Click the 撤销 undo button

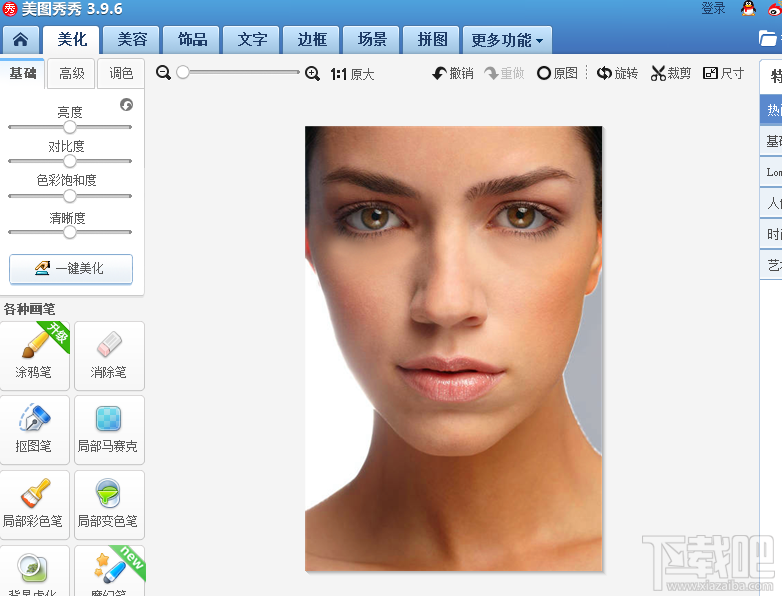click(x=453, y=73)
